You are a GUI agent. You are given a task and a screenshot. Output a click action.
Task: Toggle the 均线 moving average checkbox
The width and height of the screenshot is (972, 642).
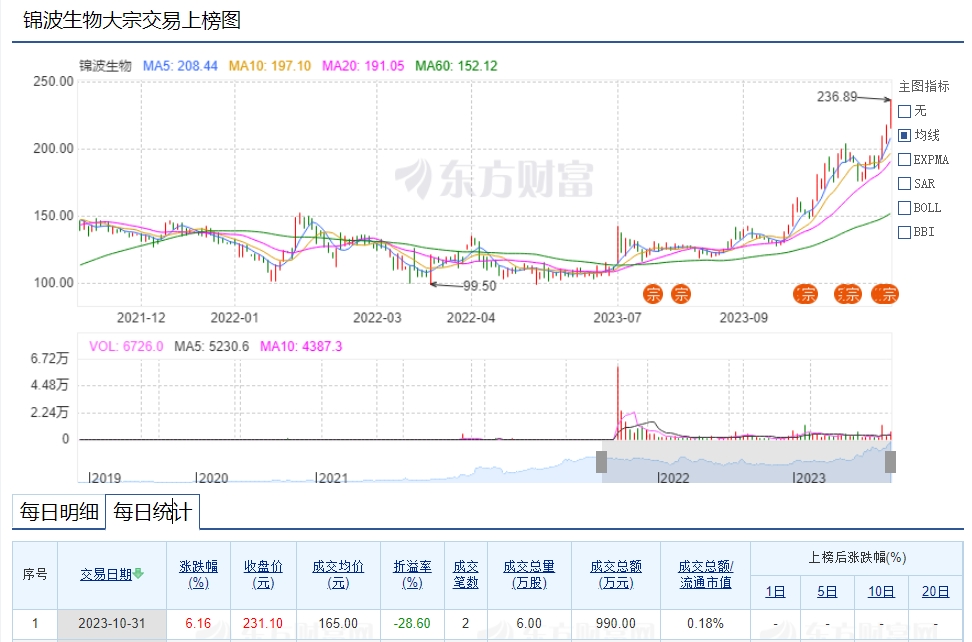click(905, 135)
